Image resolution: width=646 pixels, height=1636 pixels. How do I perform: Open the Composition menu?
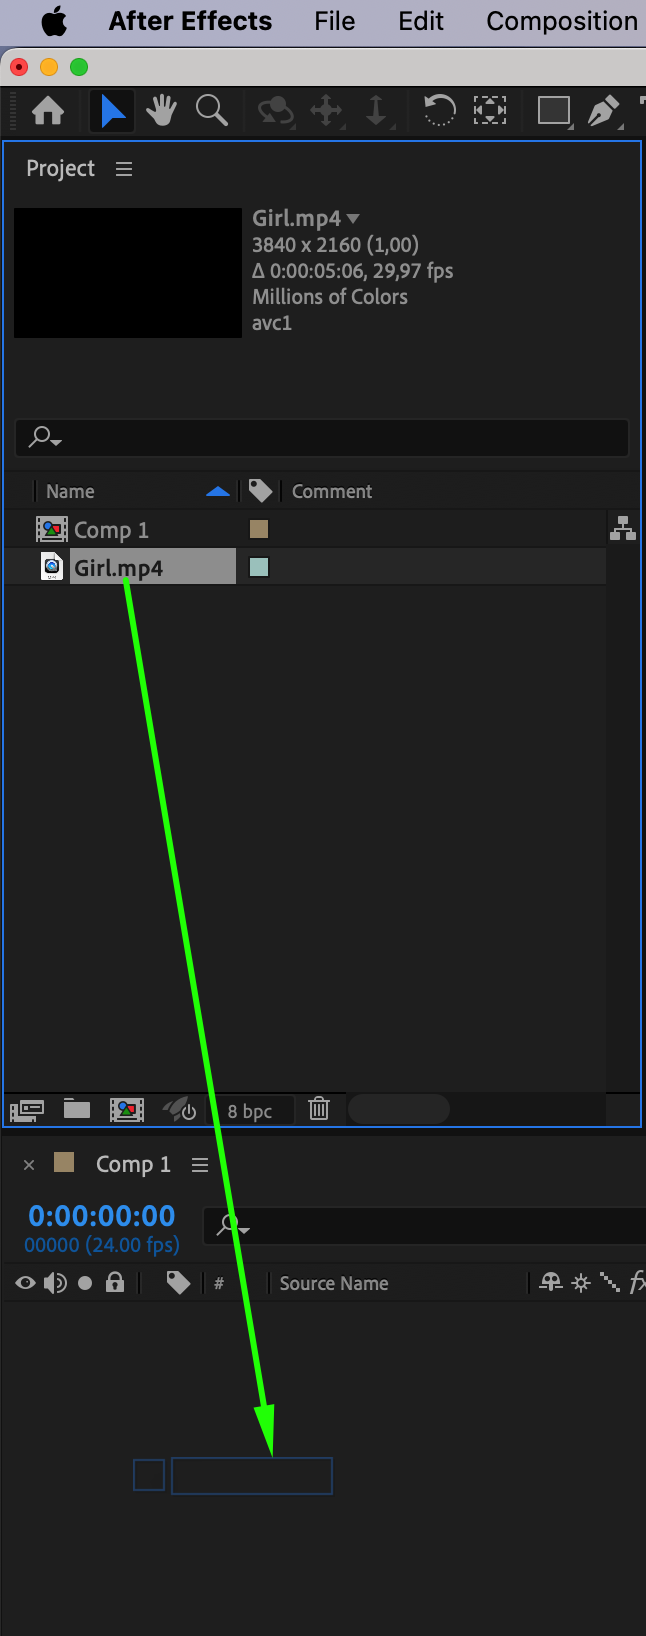(562, 21)
